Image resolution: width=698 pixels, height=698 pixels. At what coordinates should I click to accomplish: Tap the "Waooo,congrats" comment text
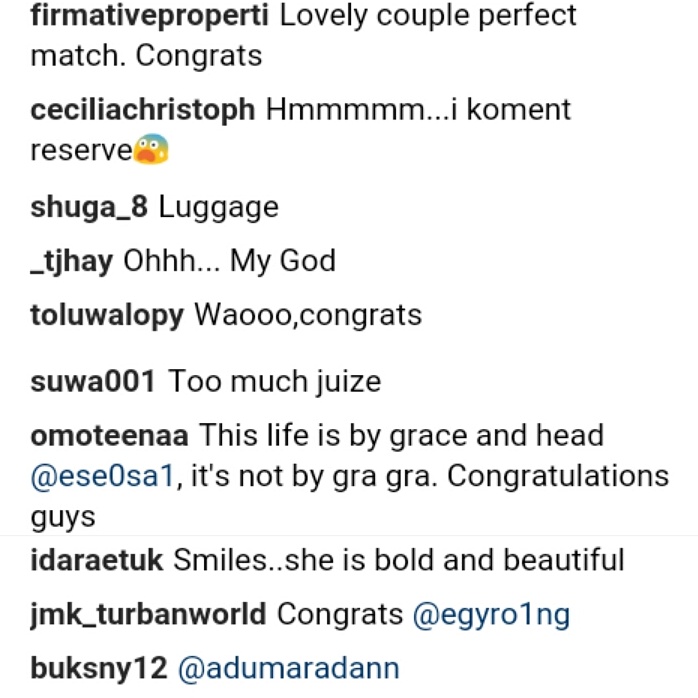(308, 316)
